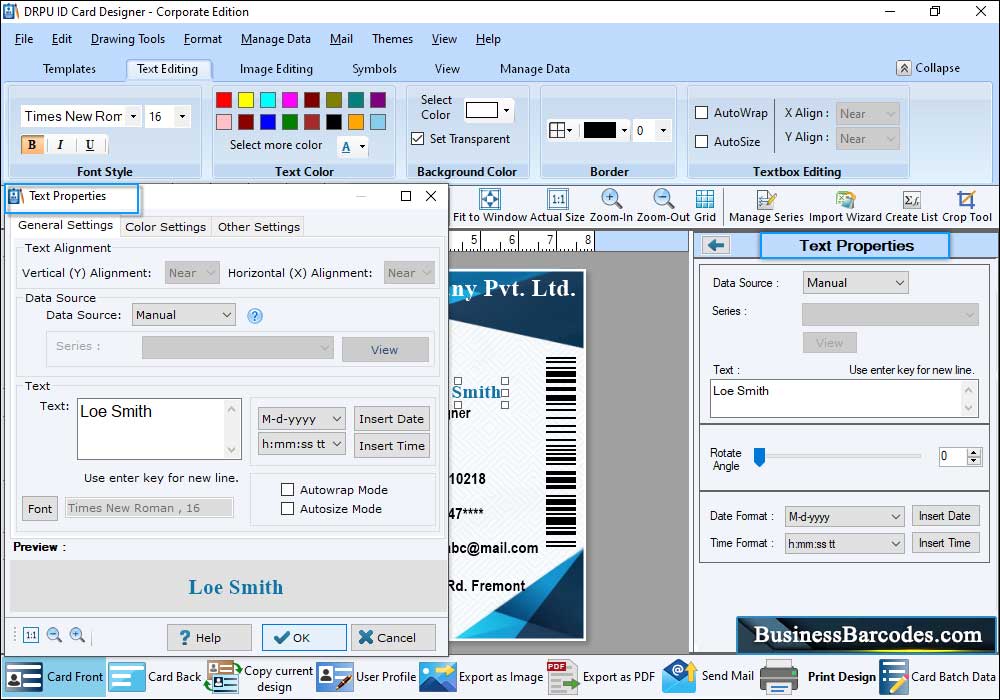Screen dimensions: 1000x700
Task: Open font size dropdown showing 16
Action: pyautogui.click(x=182, y=116)
